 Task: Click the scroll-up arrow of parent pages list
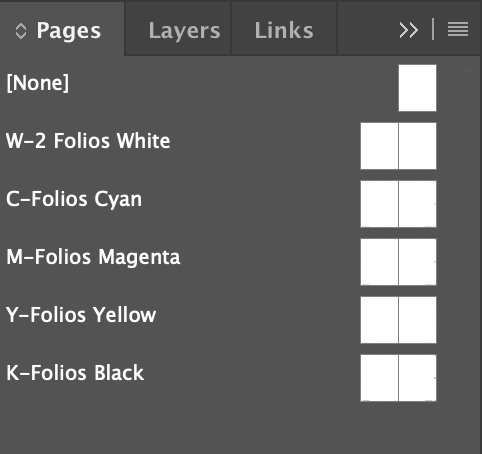pos(466,71)
